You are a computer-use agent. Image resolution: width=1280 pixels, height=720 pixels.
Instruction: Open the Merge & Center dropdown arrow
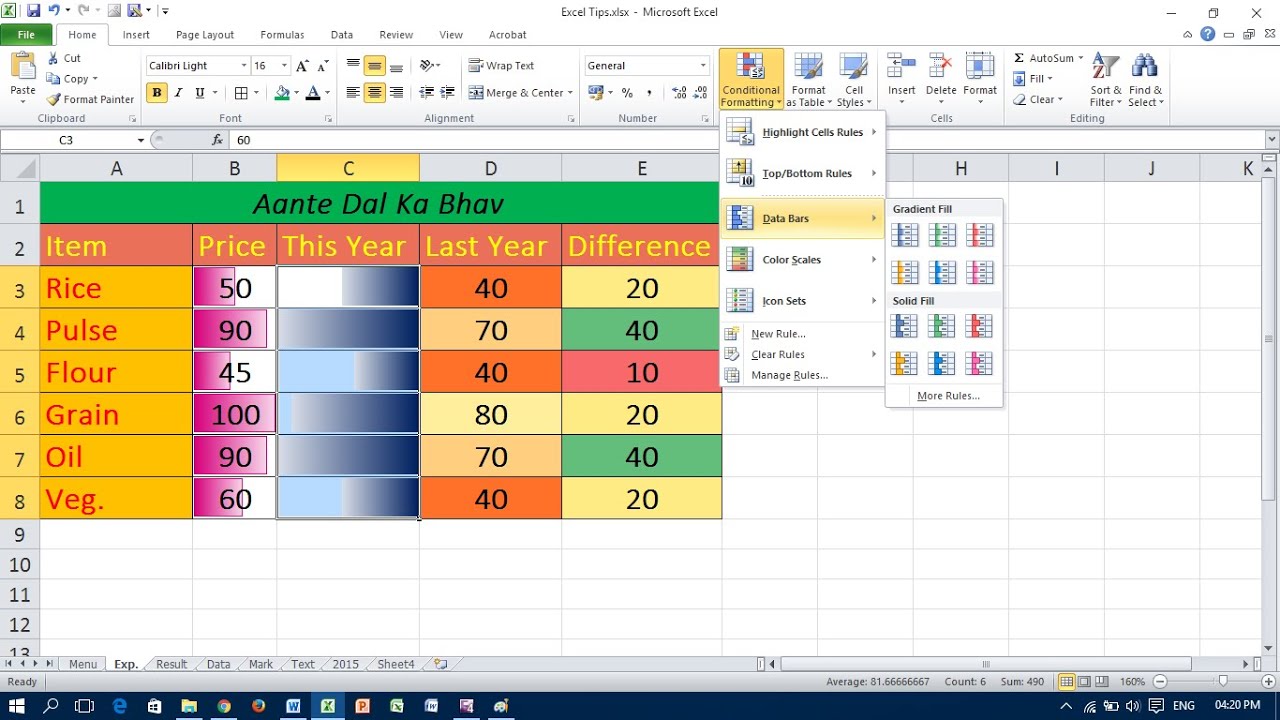tap(570, 93)
